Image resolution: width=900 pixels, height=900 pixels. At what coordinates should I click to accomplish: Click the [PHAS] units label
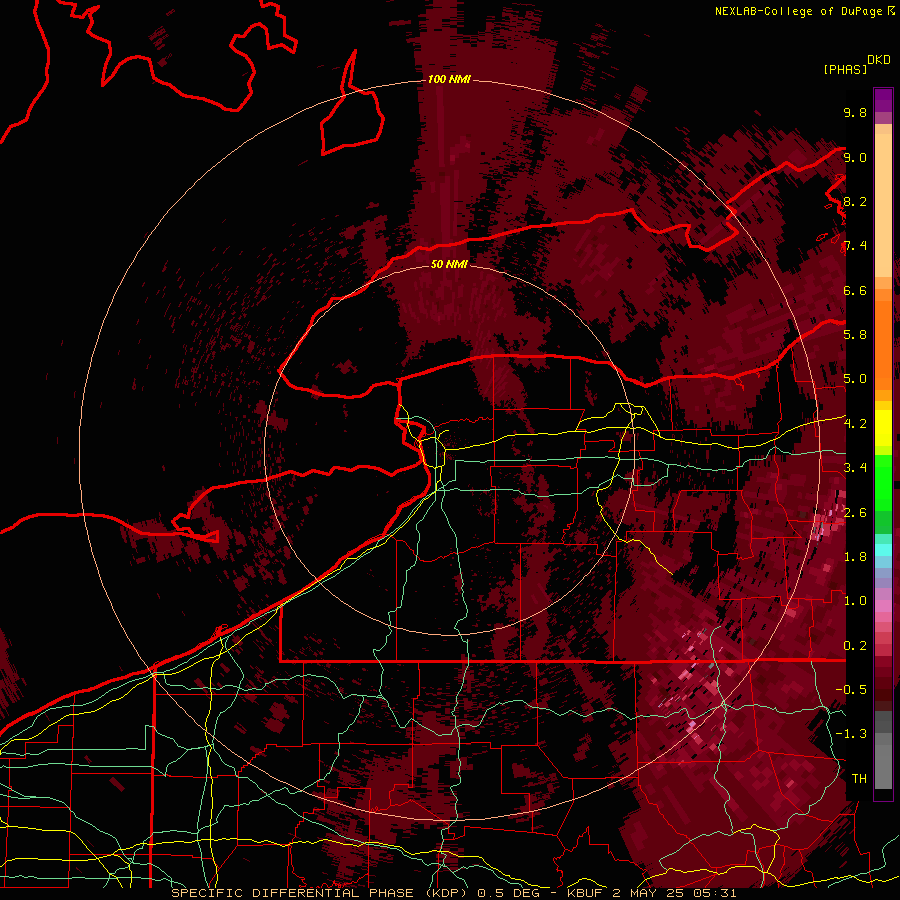click(845, 69)
